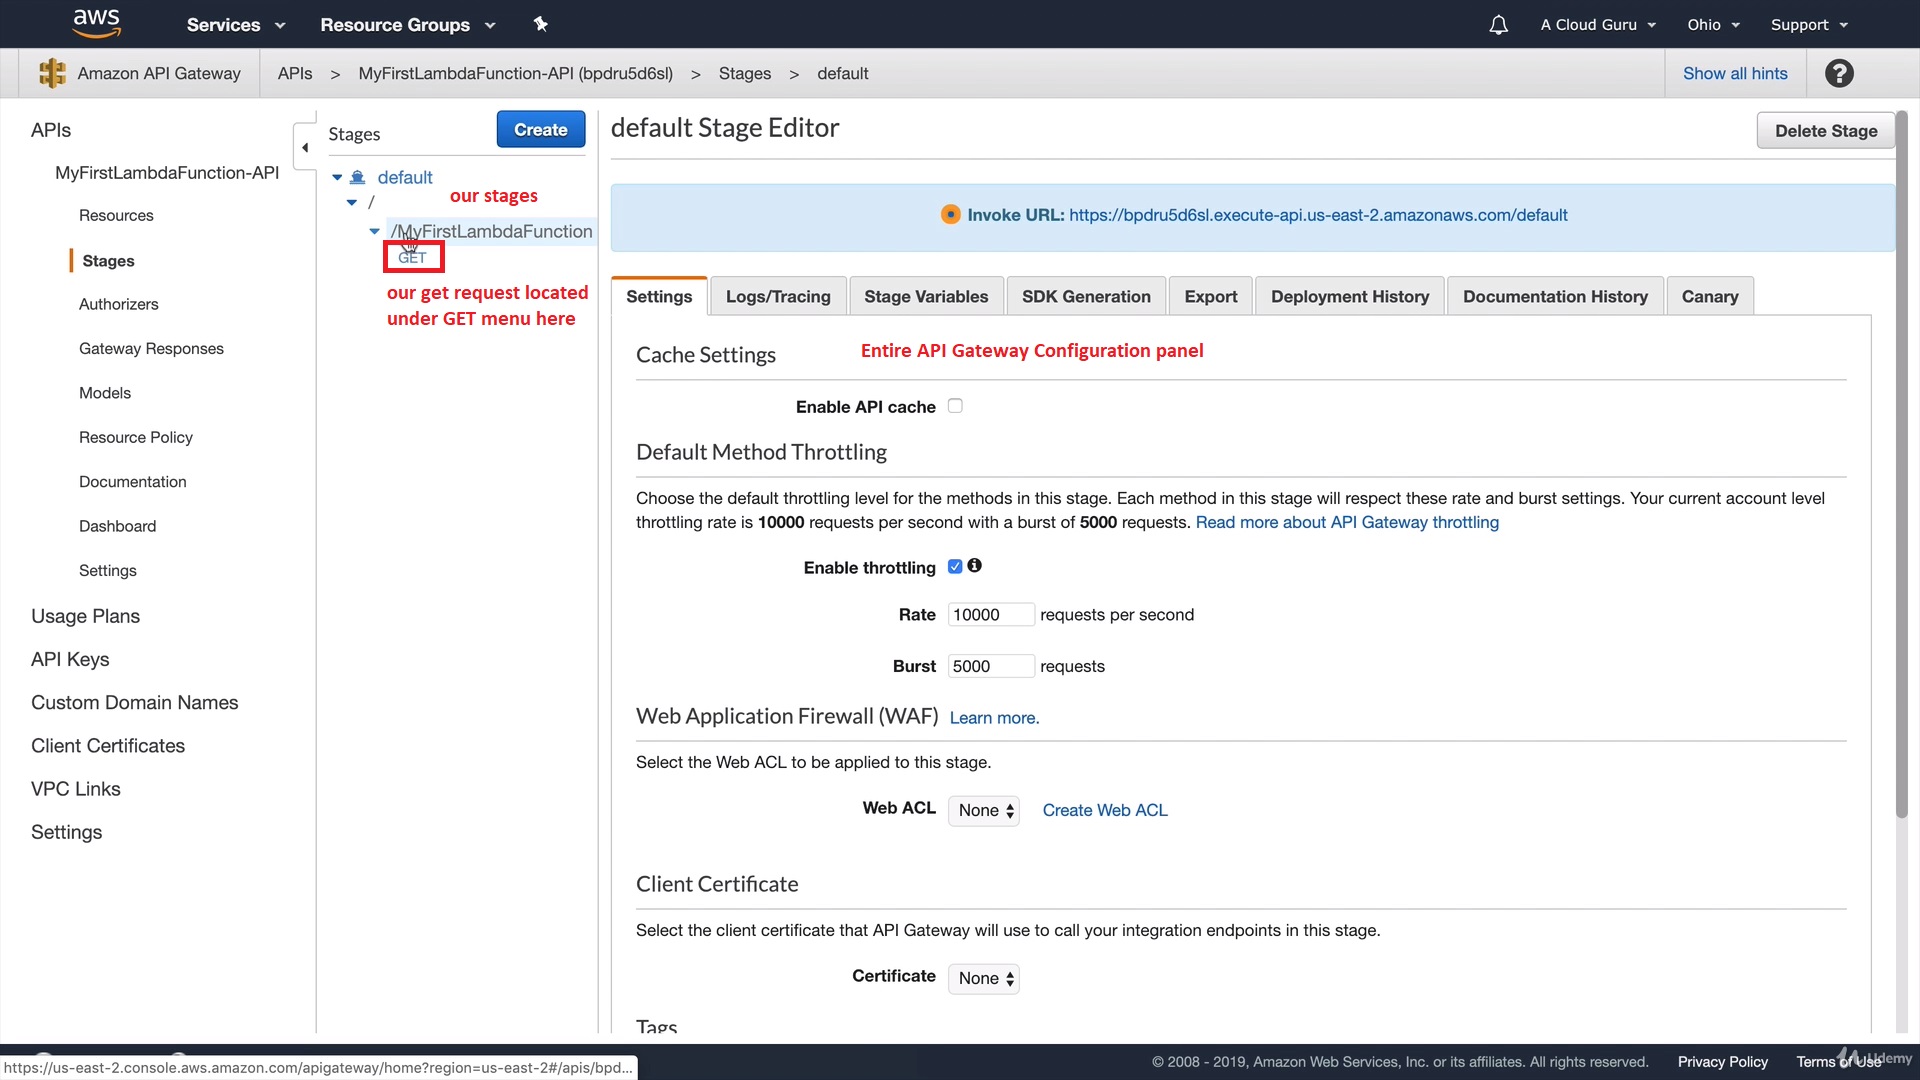The height and width of the screenshot is (1080, 1920).
Task: Collapse the default stage tree node
Action: pyautogui.click(x=337, y=177)
